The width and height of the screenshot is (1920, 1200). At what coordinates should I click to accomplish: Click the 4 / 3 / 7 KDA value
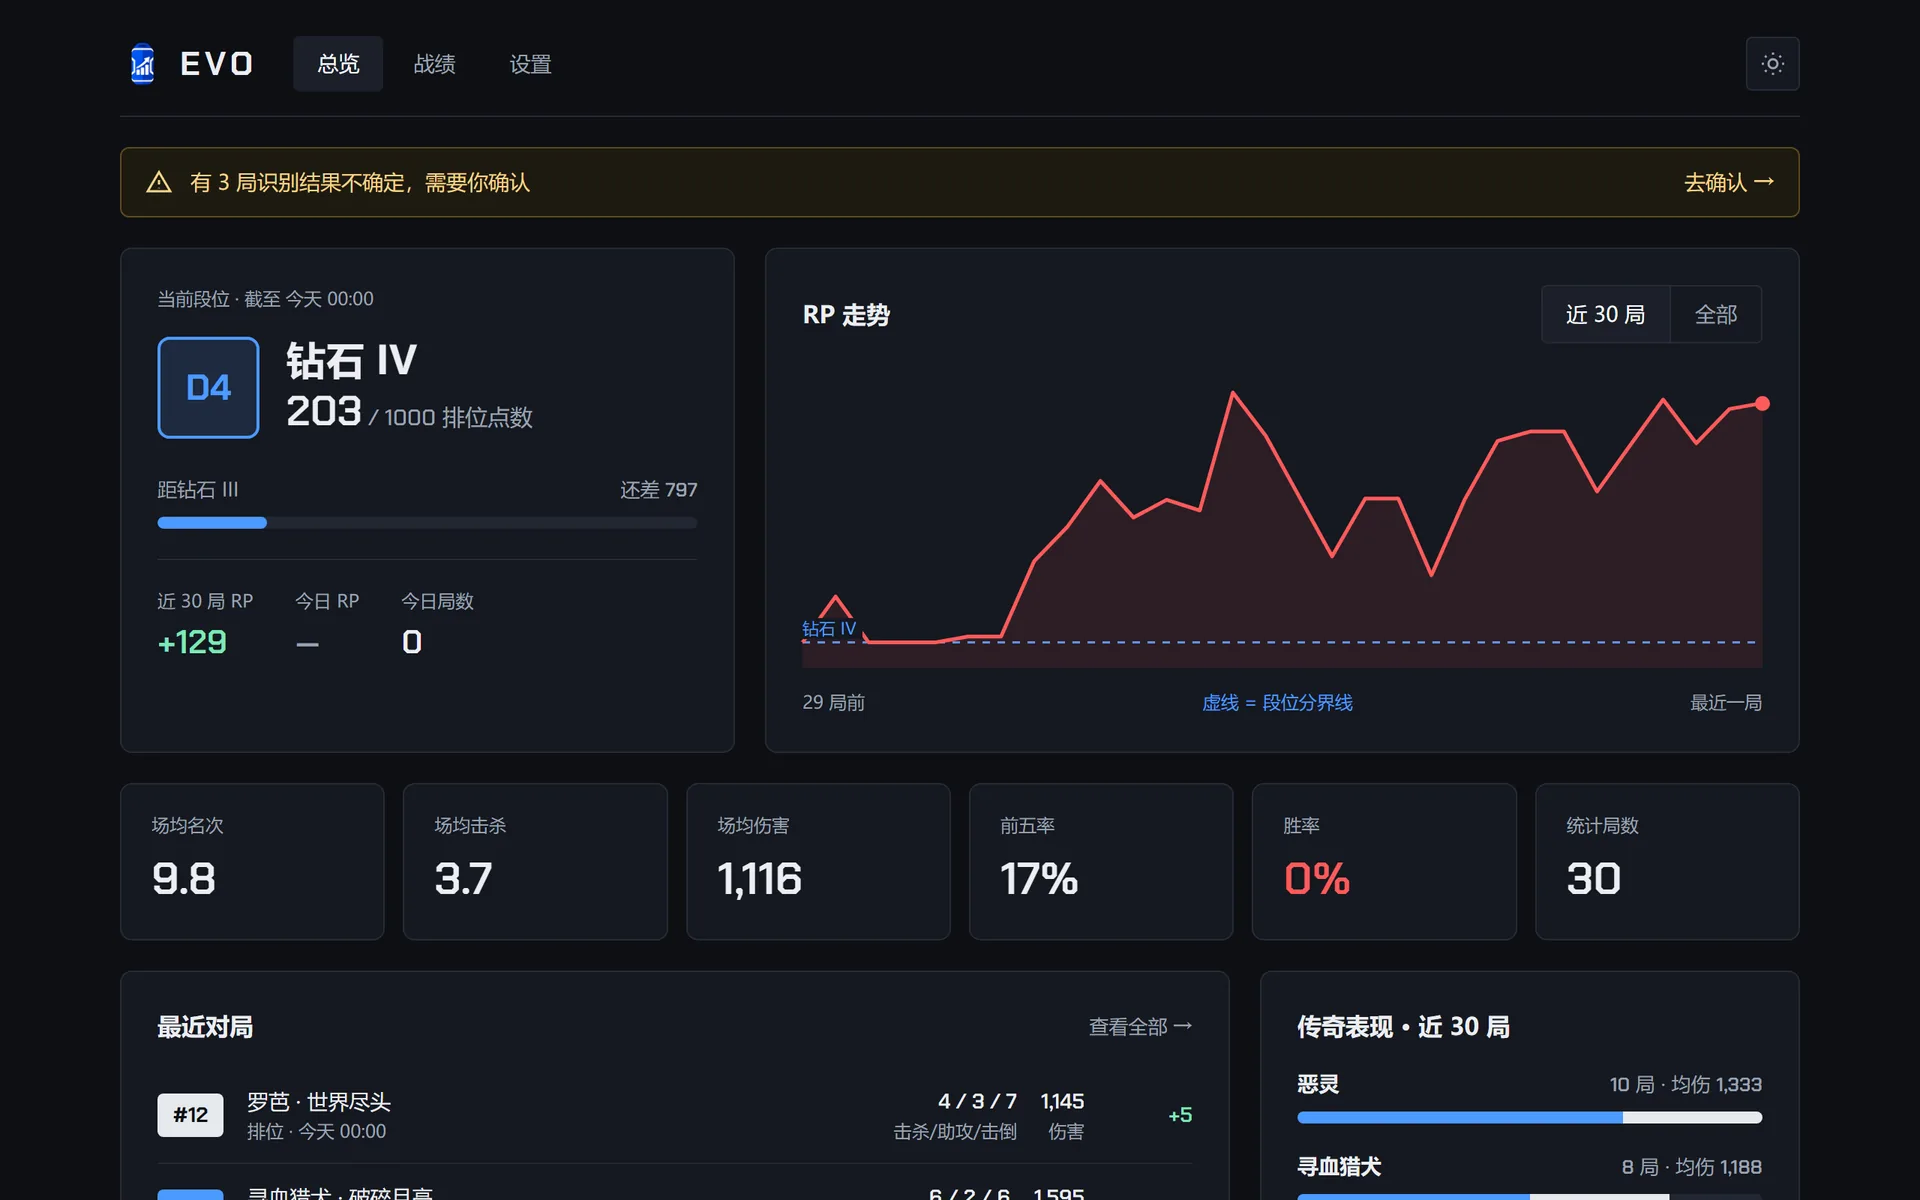(977, 1101)
